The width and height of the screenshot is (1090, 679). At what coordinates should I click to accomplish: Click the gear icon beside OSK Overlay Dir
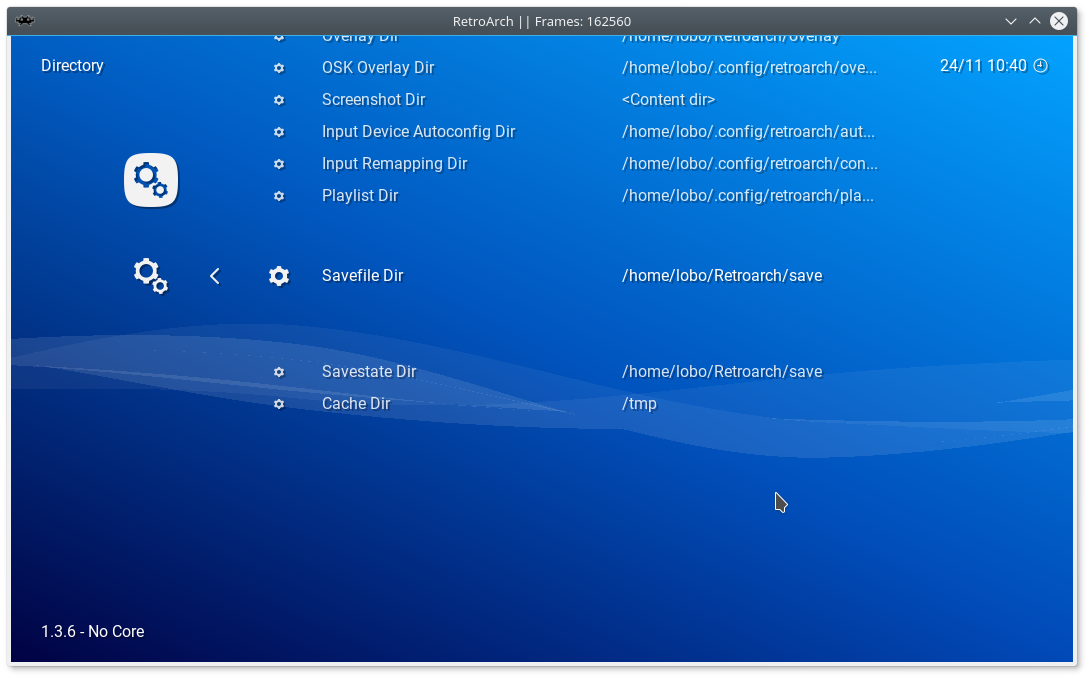click(279, 68)
